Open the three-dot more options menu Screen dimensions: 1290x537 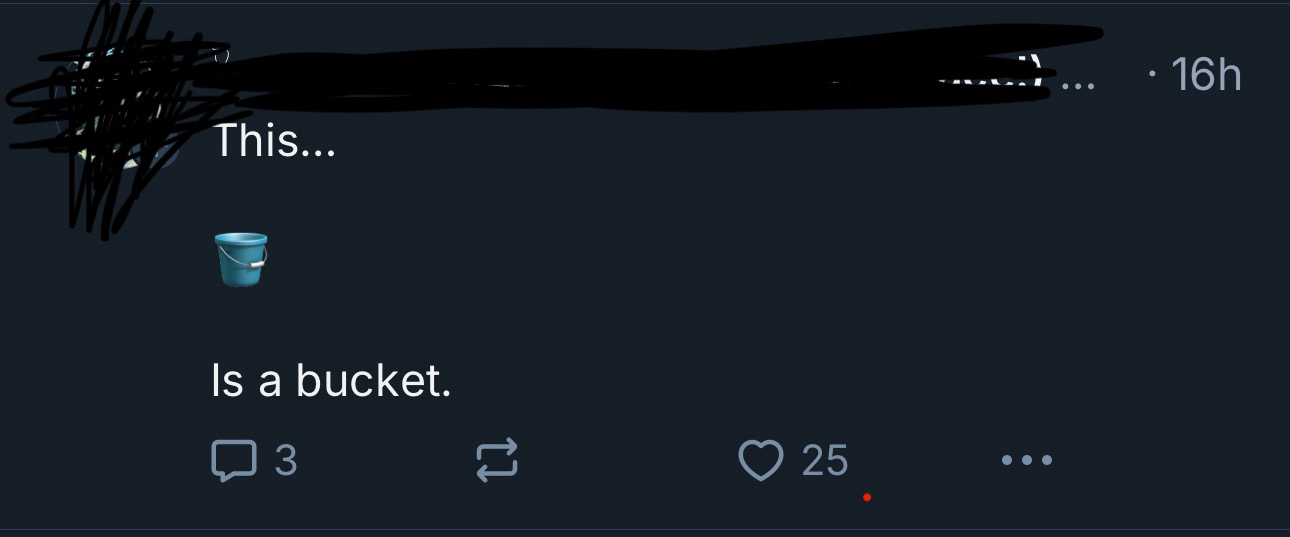pyautogui.click(x=1026, y=461)
